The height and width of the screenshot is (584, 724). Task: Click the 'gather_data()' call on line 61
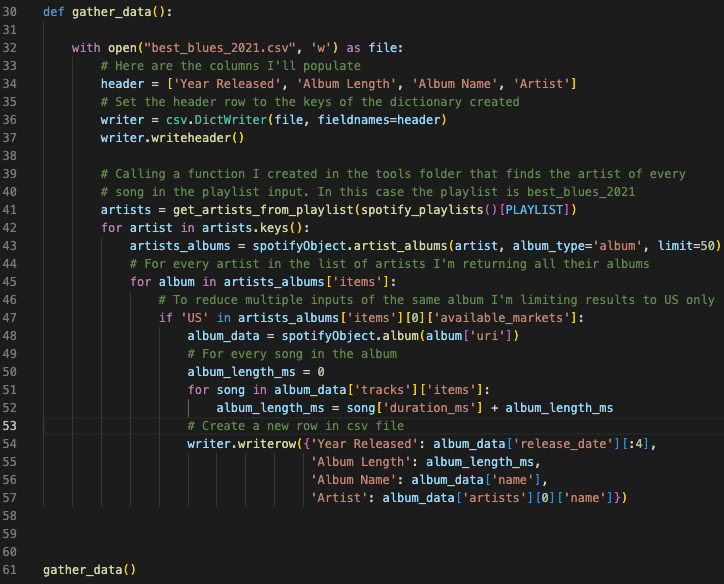(90, 570)
